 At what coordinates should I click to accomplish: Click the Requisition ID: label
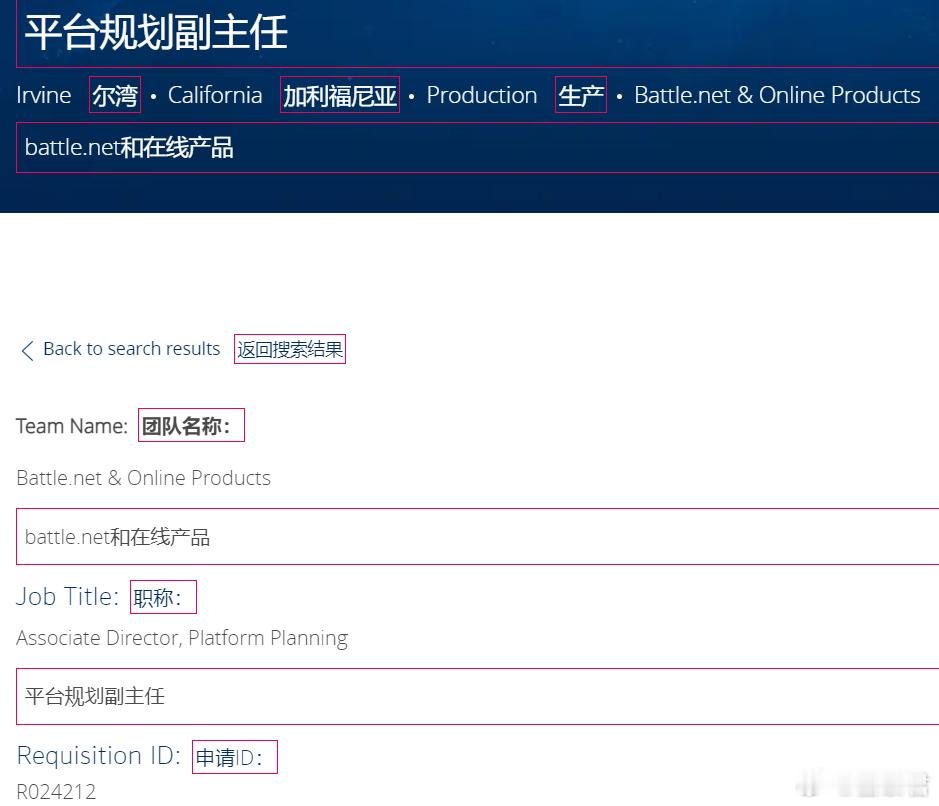click(99, 756)
